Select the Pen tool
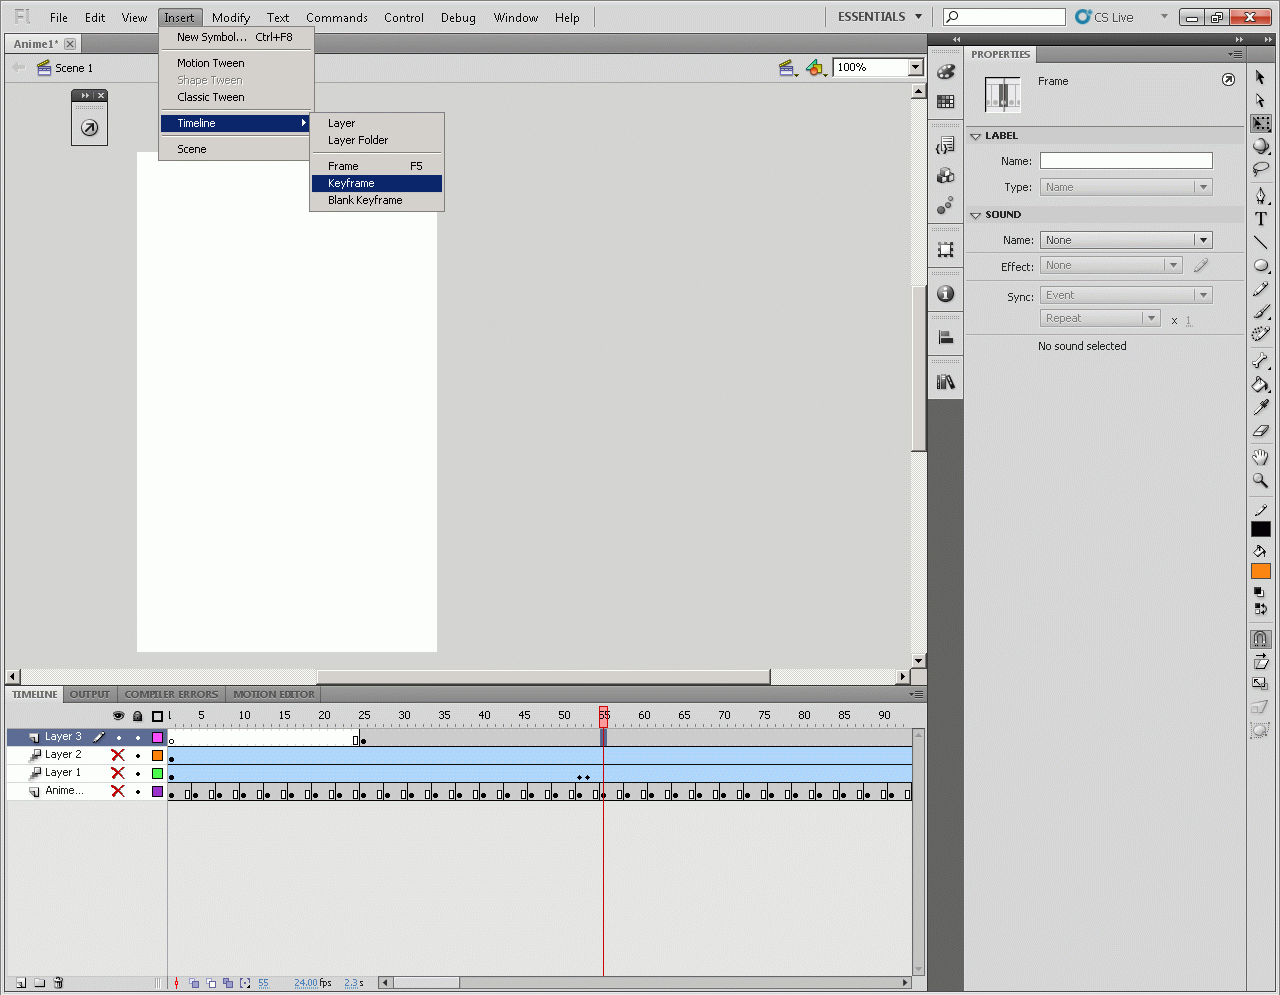 click(x=1260, y=195)
